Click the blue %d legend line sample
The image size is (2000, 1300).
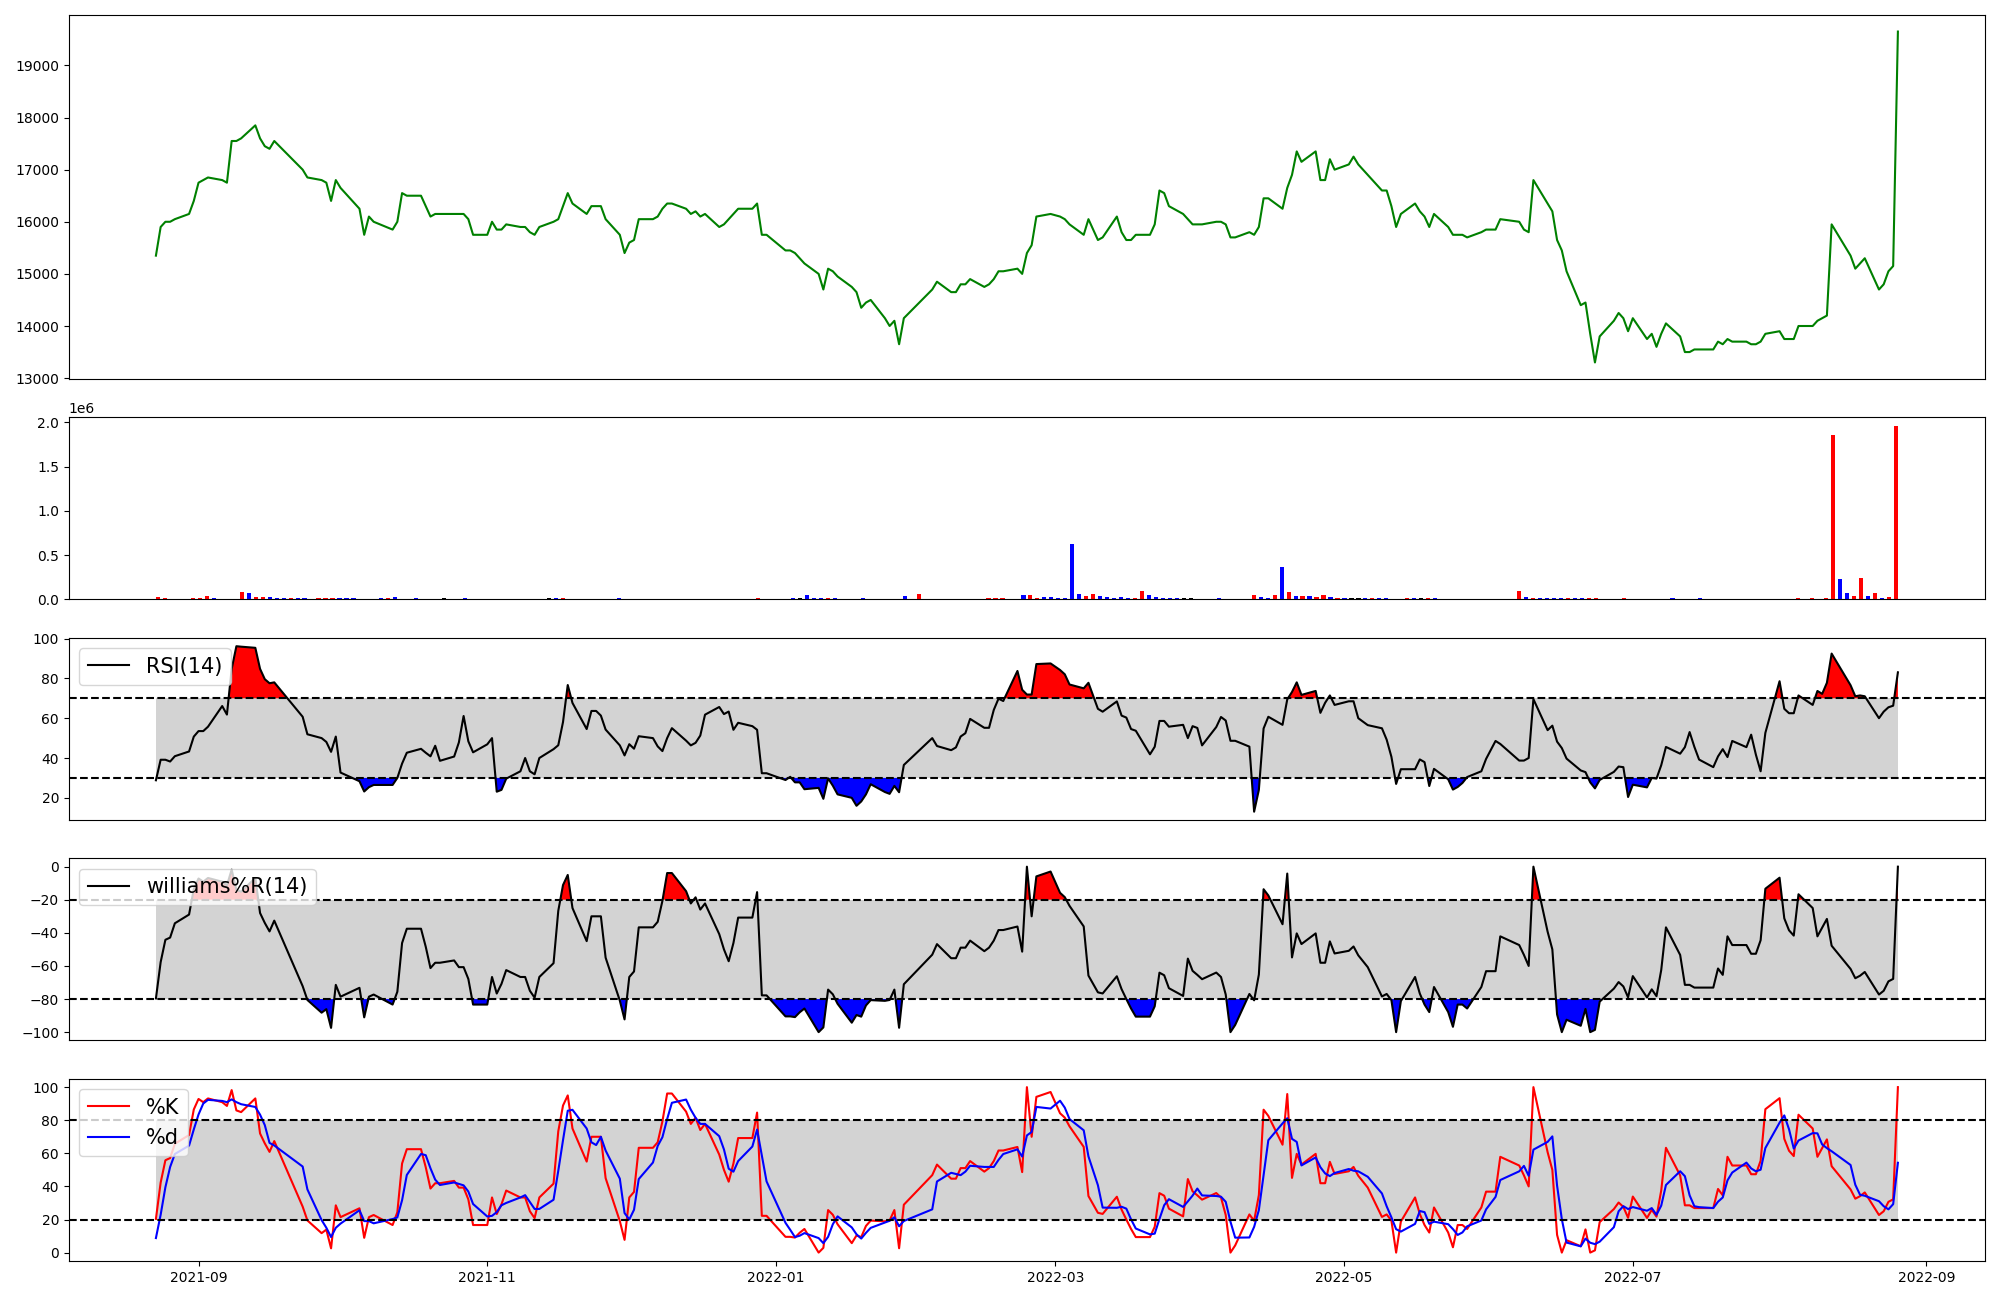point(109,1137)
